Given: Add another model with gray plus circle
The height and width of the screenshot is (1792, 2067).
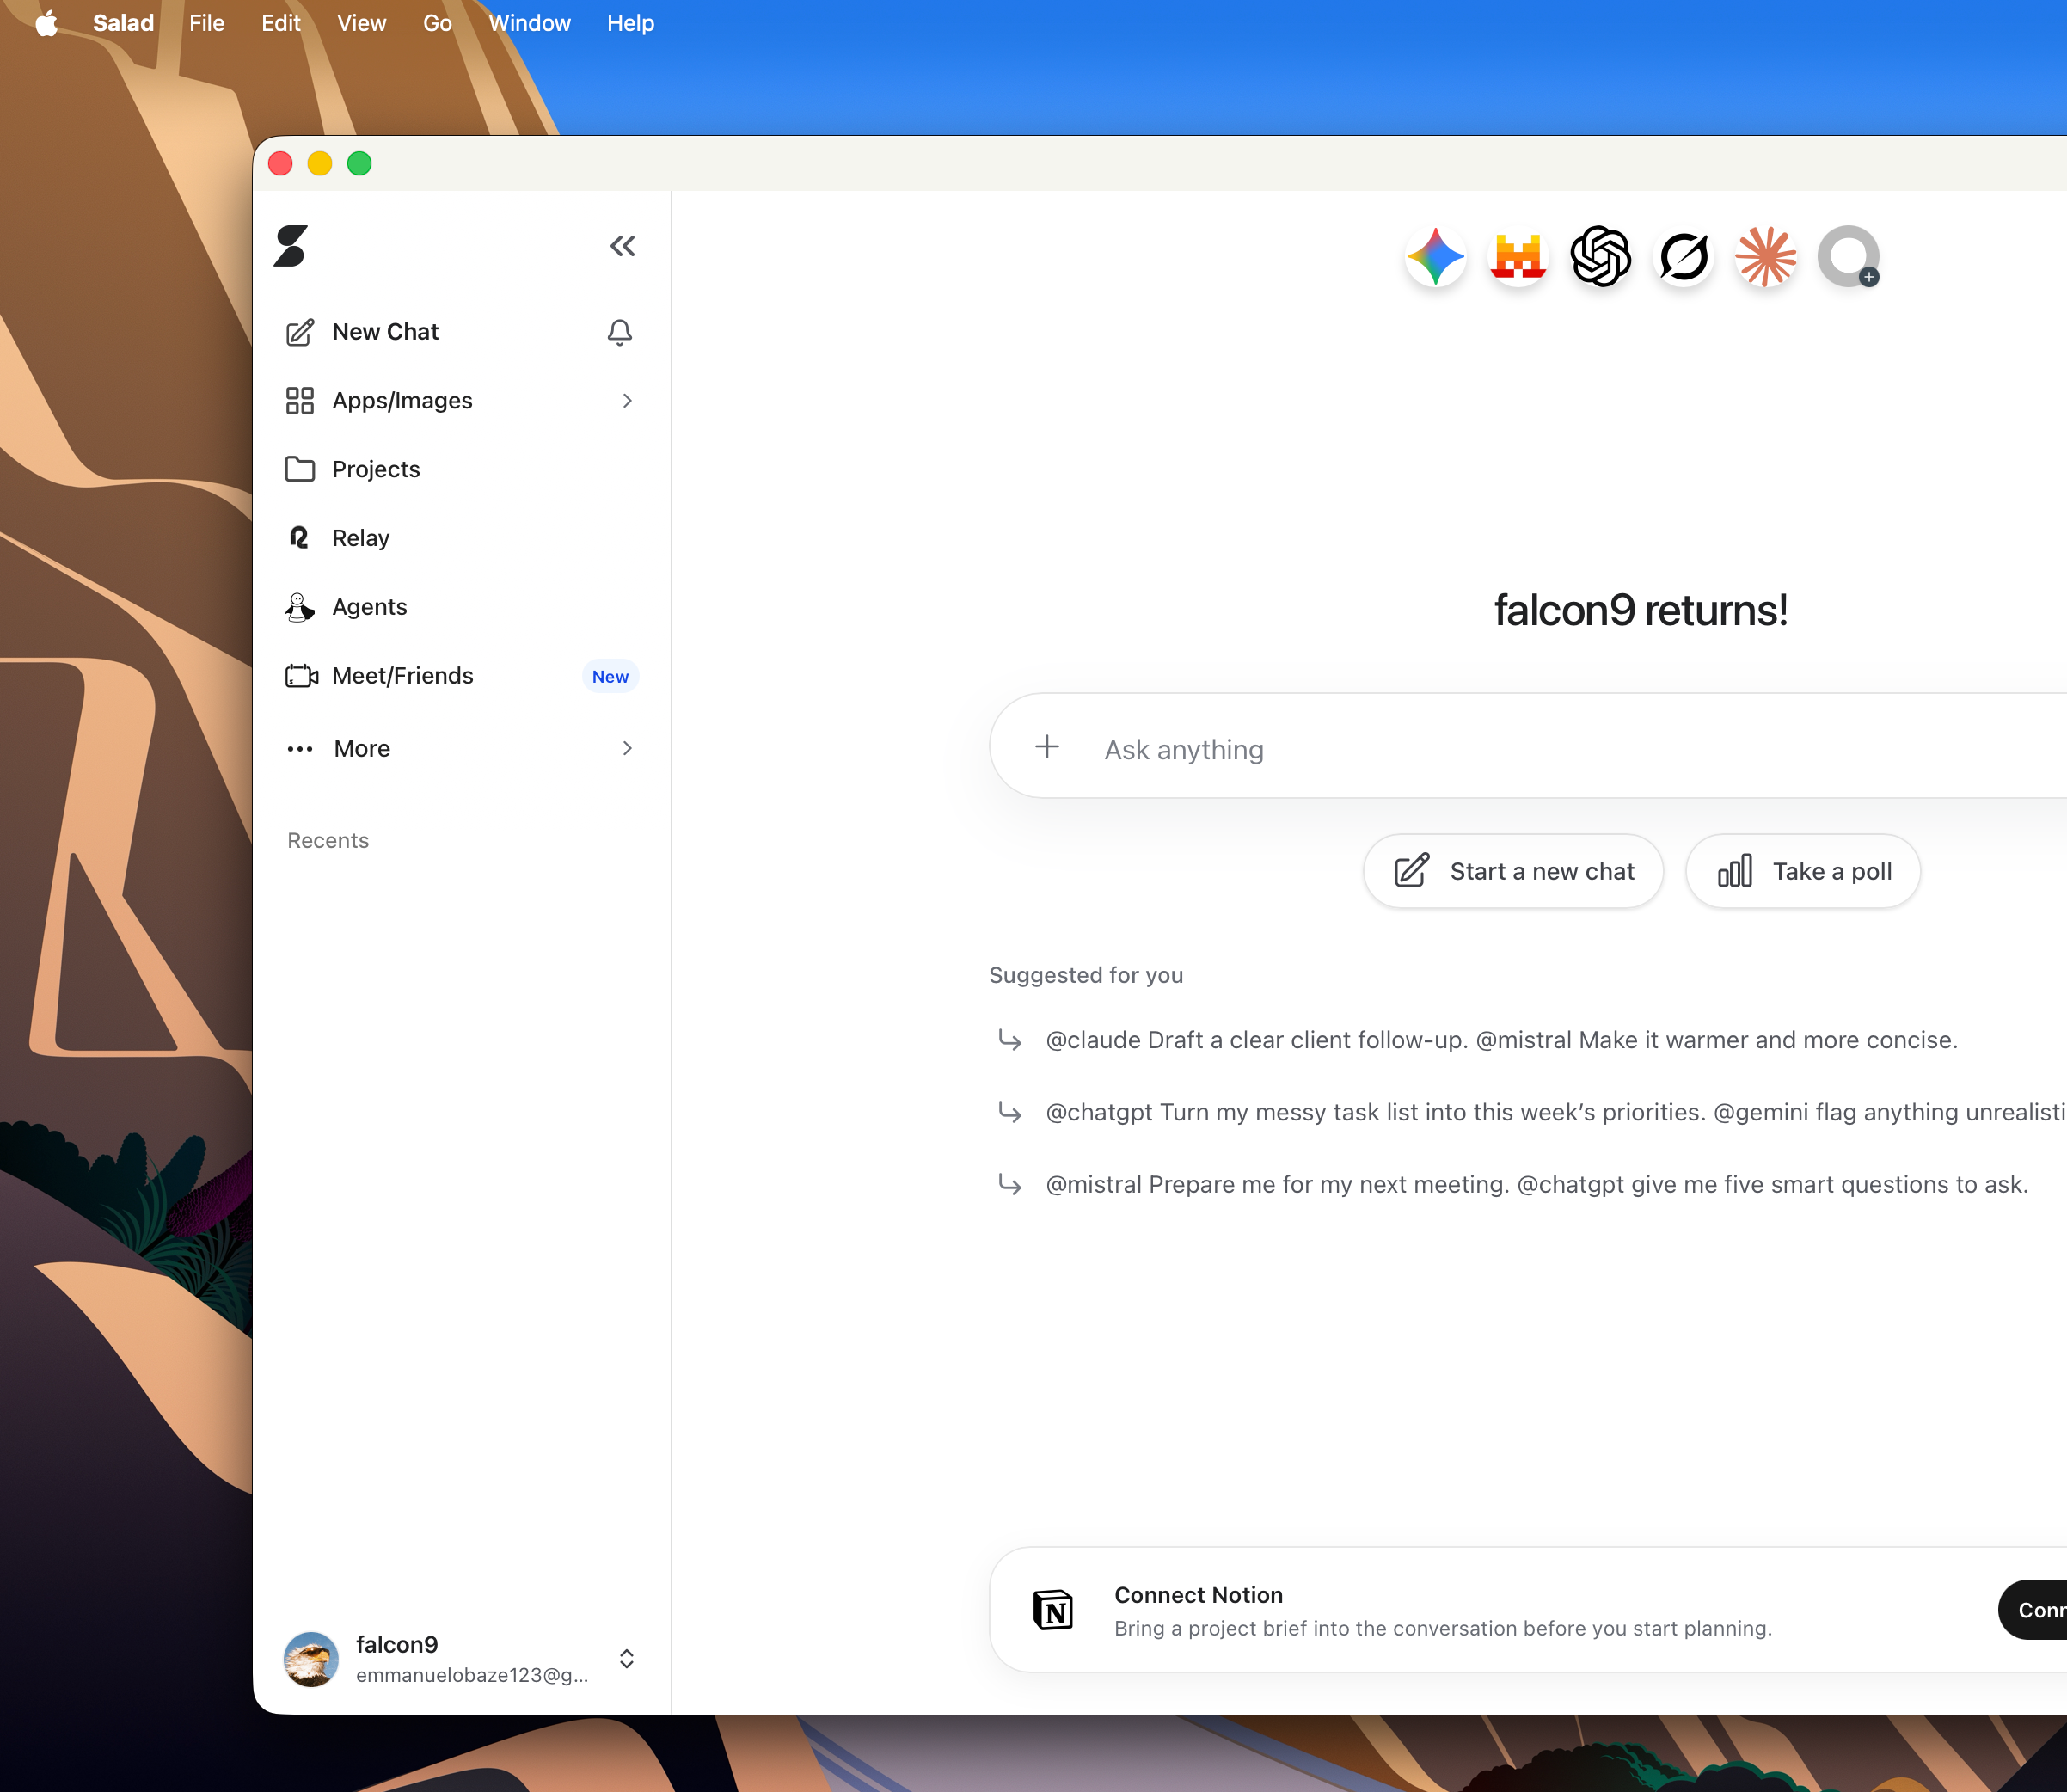Looking at the screenshot, I should coord(1849,257).
